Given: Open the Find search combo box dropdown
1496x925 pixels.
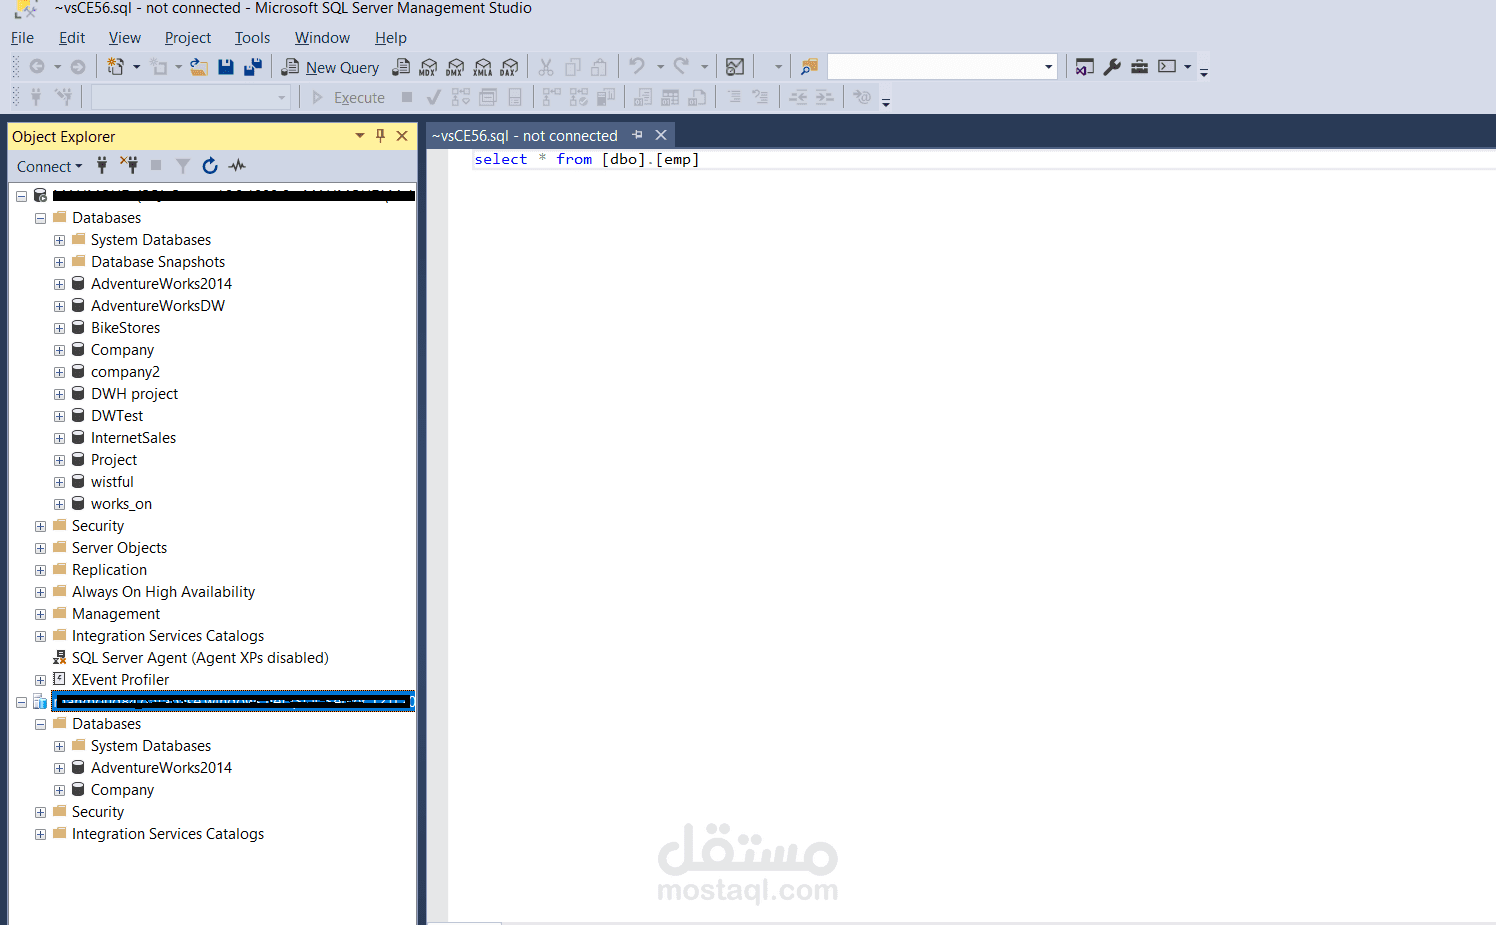Looking at the screenshot, I should tap(1048, 67).
